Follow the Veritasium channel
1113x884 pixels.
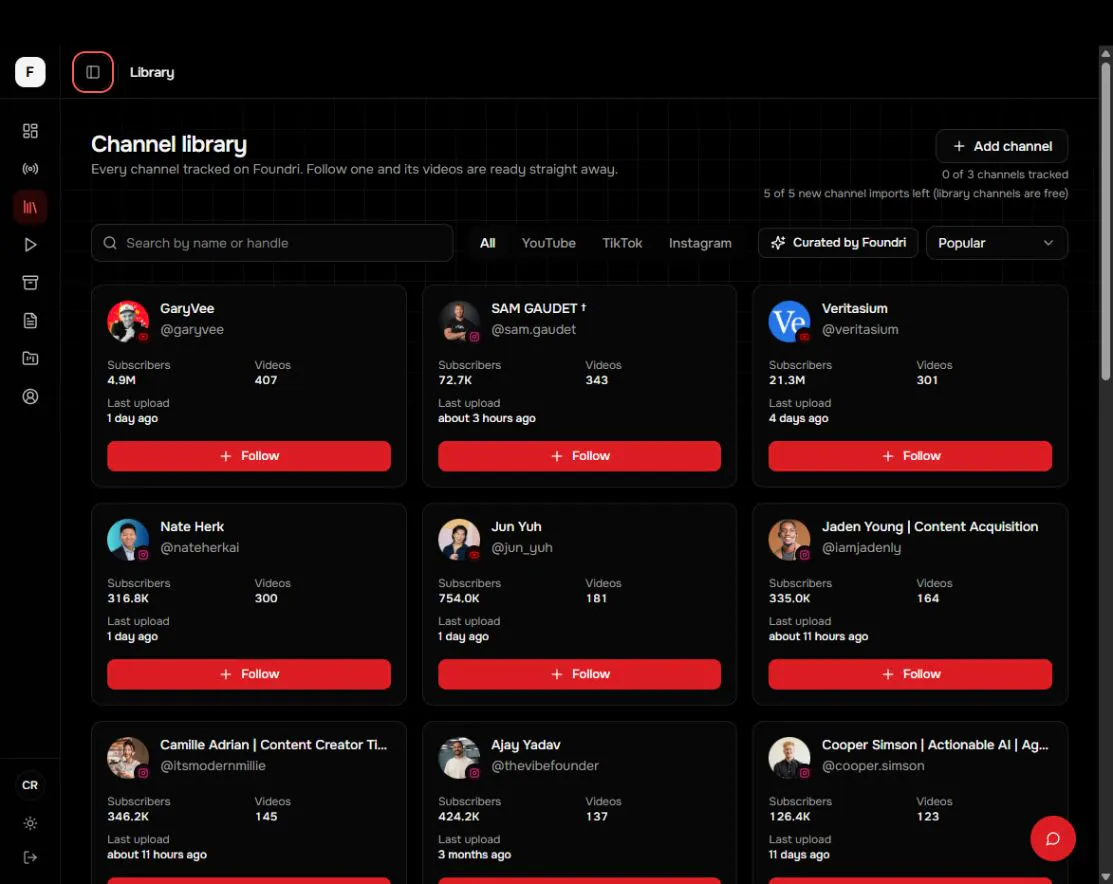(910, 456)
